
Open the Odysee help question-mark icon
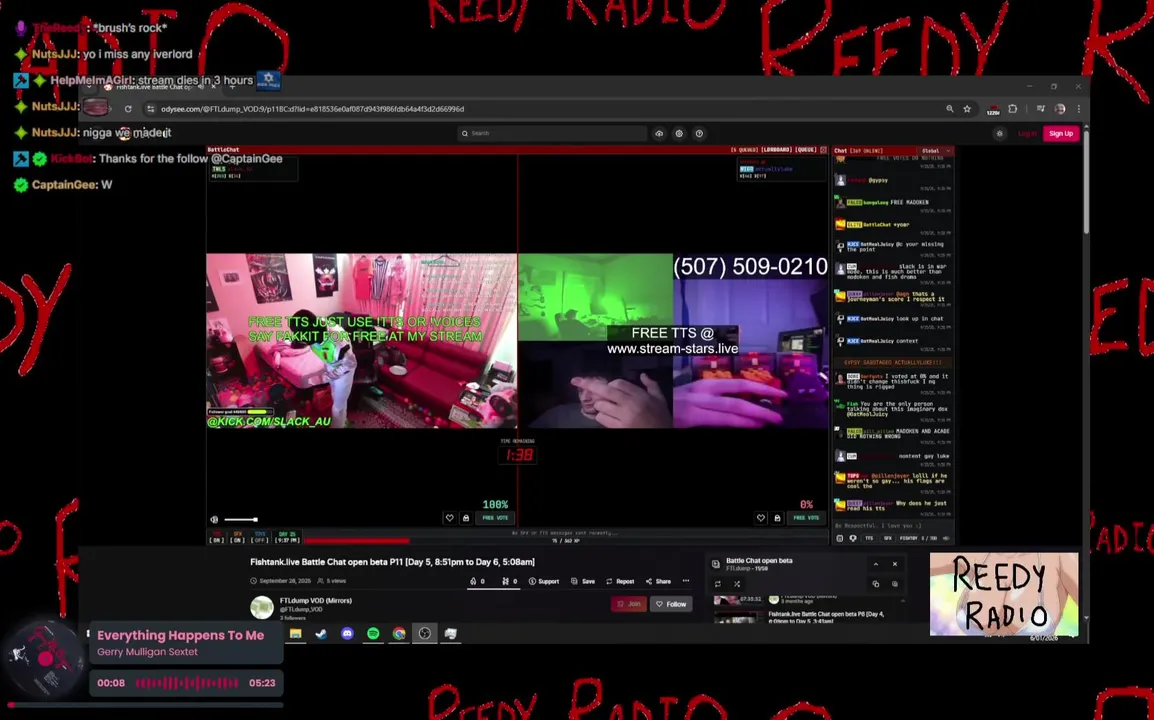699,133
